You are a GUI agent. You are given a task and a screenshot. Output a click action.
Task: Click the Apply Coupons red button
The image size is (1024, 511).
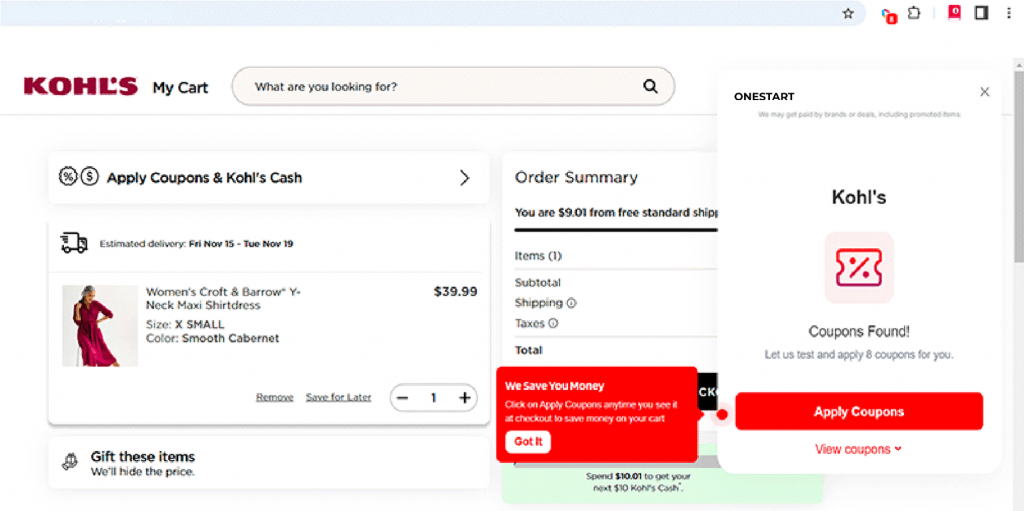(x=859, y=412)
